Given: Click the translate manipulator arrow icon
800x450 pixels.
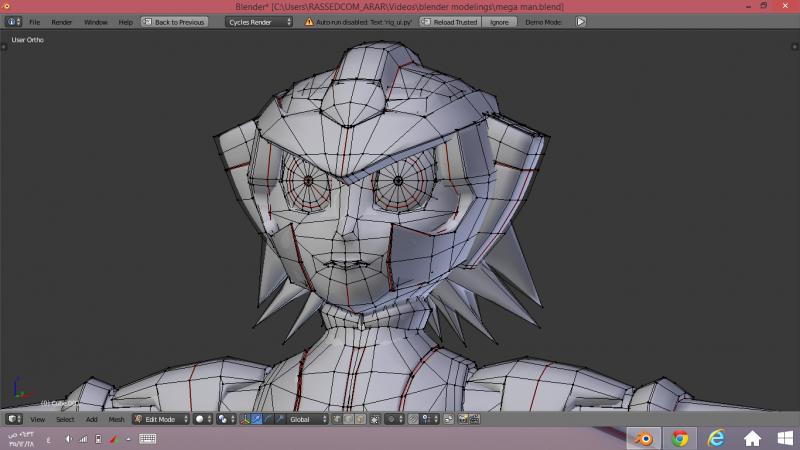Looking at the screenshot, I should coord(256,419).
